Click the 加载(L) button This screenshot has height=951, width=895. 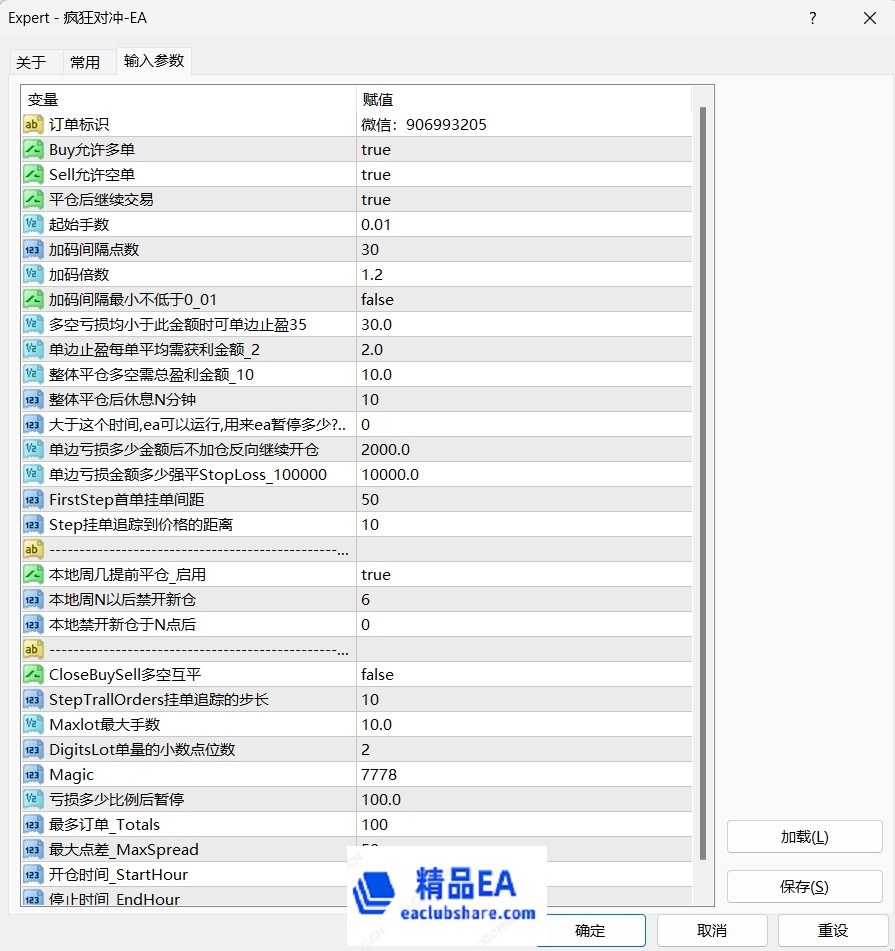(x=804, y=837)
